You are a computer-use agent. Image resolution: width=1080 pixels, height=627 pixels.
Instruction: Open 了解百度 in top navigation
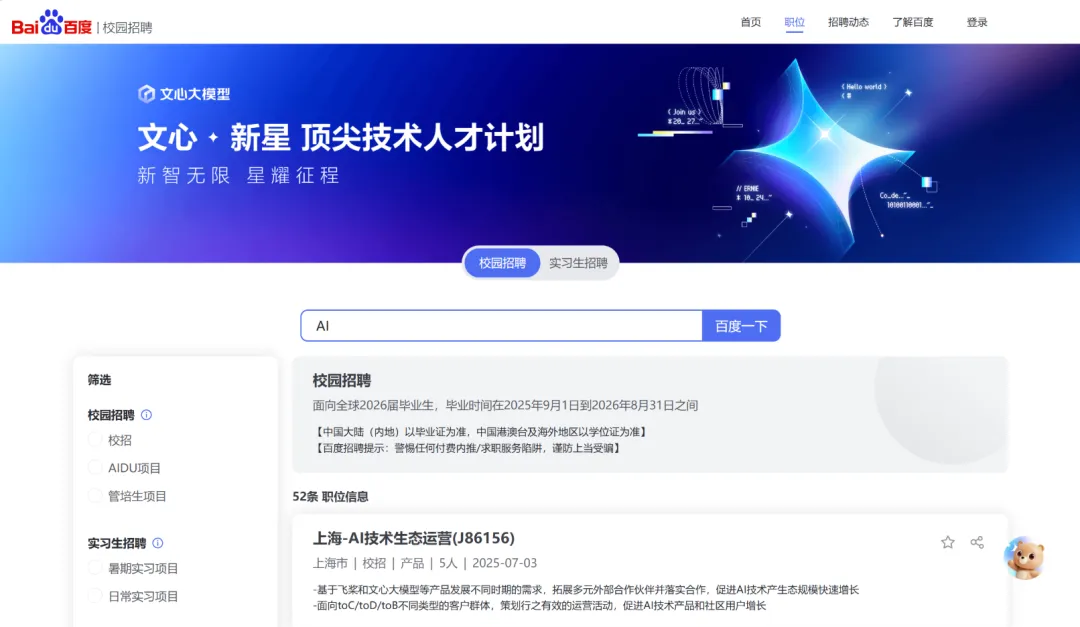coord(913,22)
